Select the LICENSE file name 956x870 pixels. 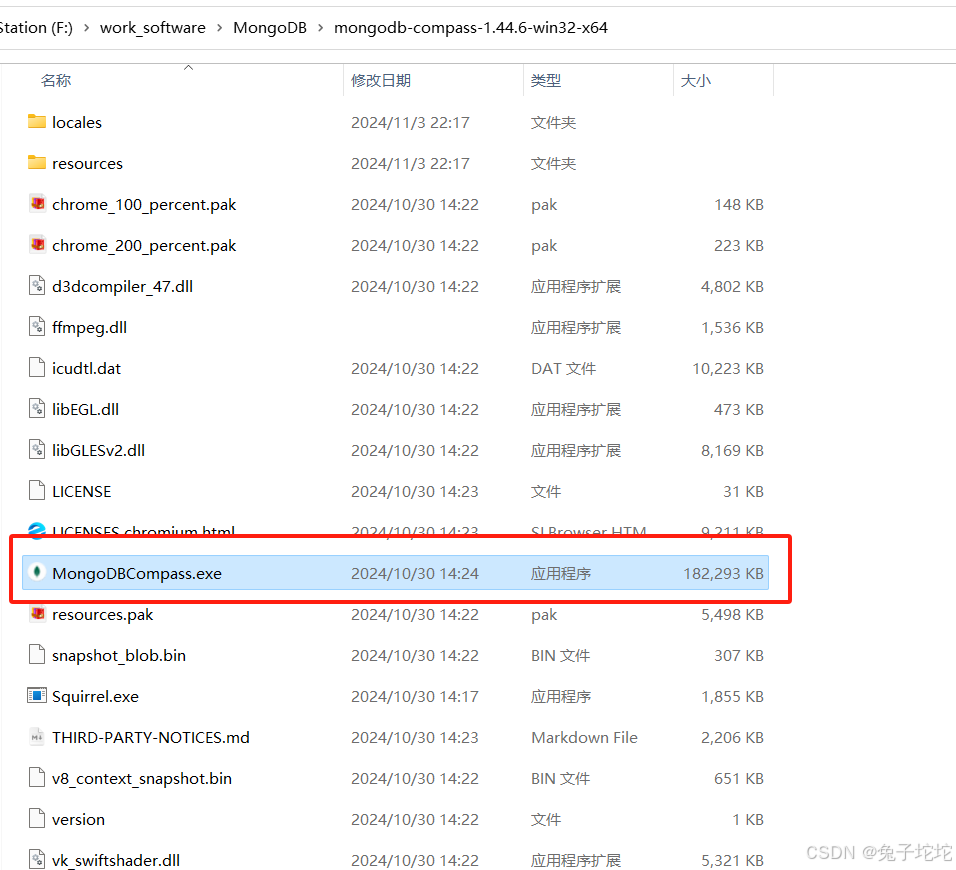[x=82, y=491]
